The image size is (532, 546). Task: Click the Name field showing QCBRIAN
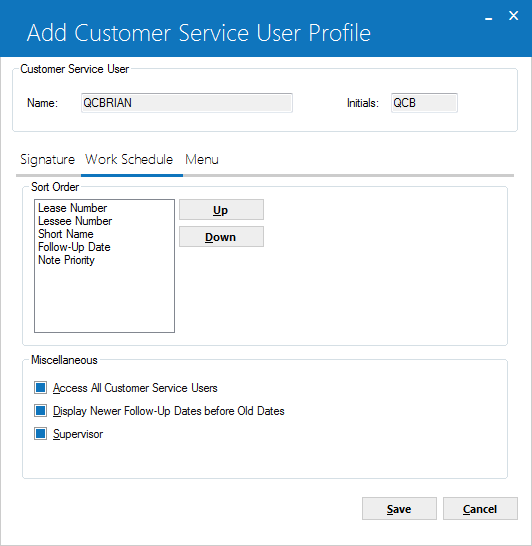tap(187, 103)
